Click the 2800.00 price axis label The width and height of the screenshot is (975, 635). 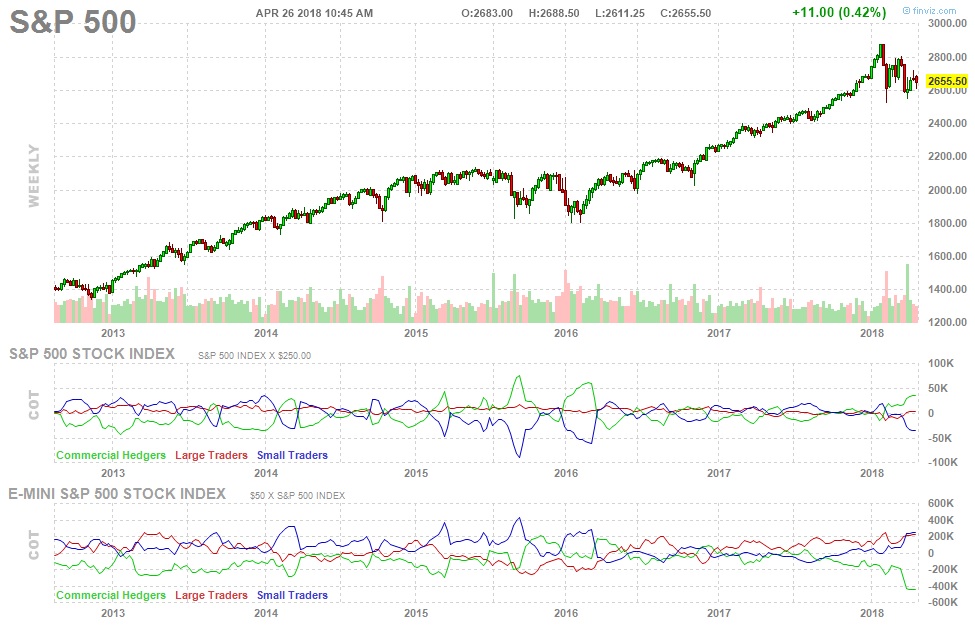click(x=947, y=57)
